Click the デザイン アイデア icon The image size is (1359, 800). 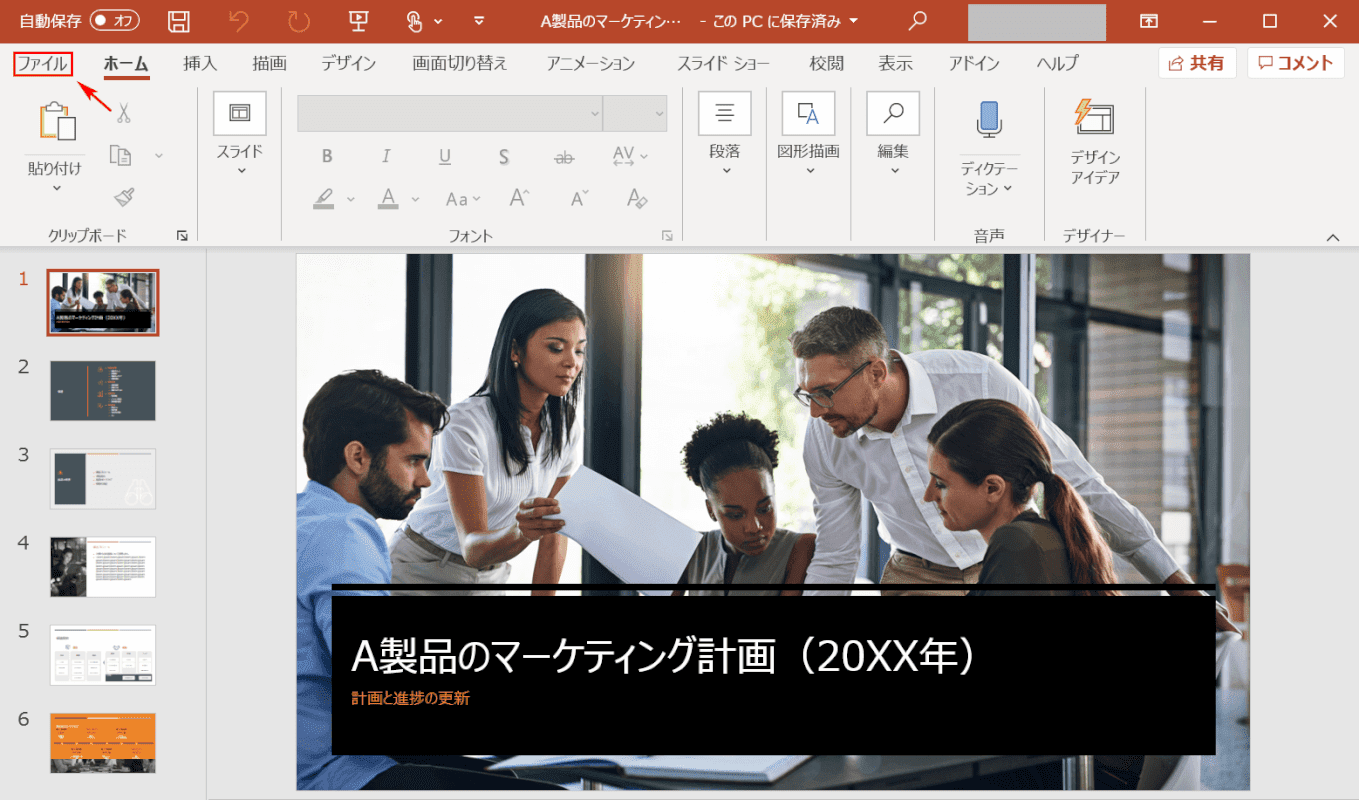coord(1094,118)
